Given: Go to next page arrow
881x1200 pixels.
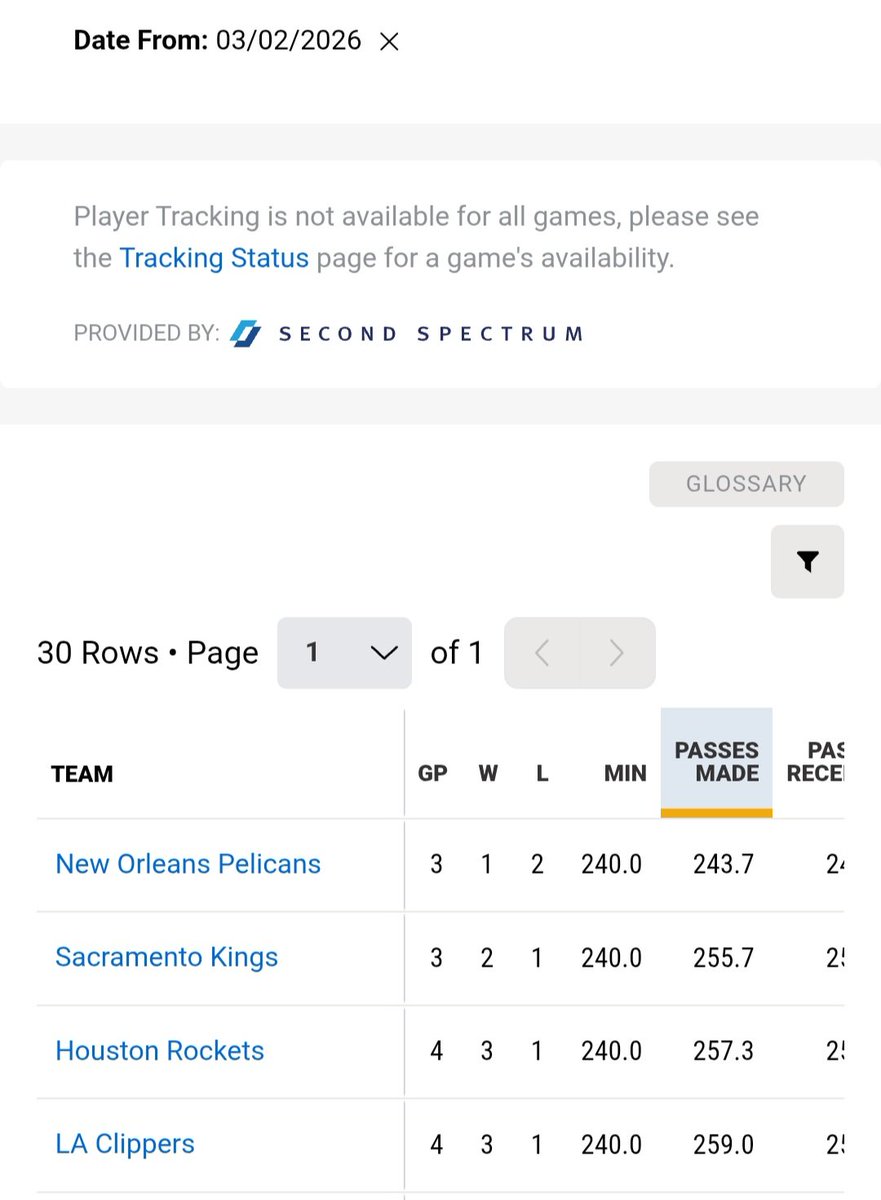Looking at the screenshot, I should [617, 653].
